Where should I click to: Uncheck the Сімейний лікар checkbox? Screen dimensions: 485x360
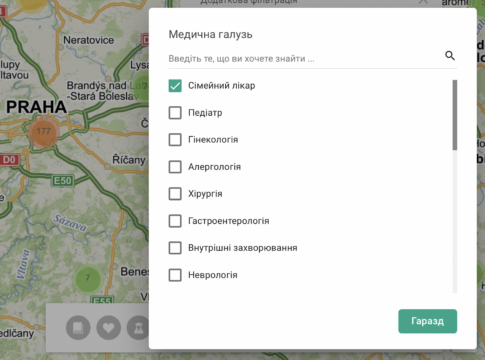[175, 86]
